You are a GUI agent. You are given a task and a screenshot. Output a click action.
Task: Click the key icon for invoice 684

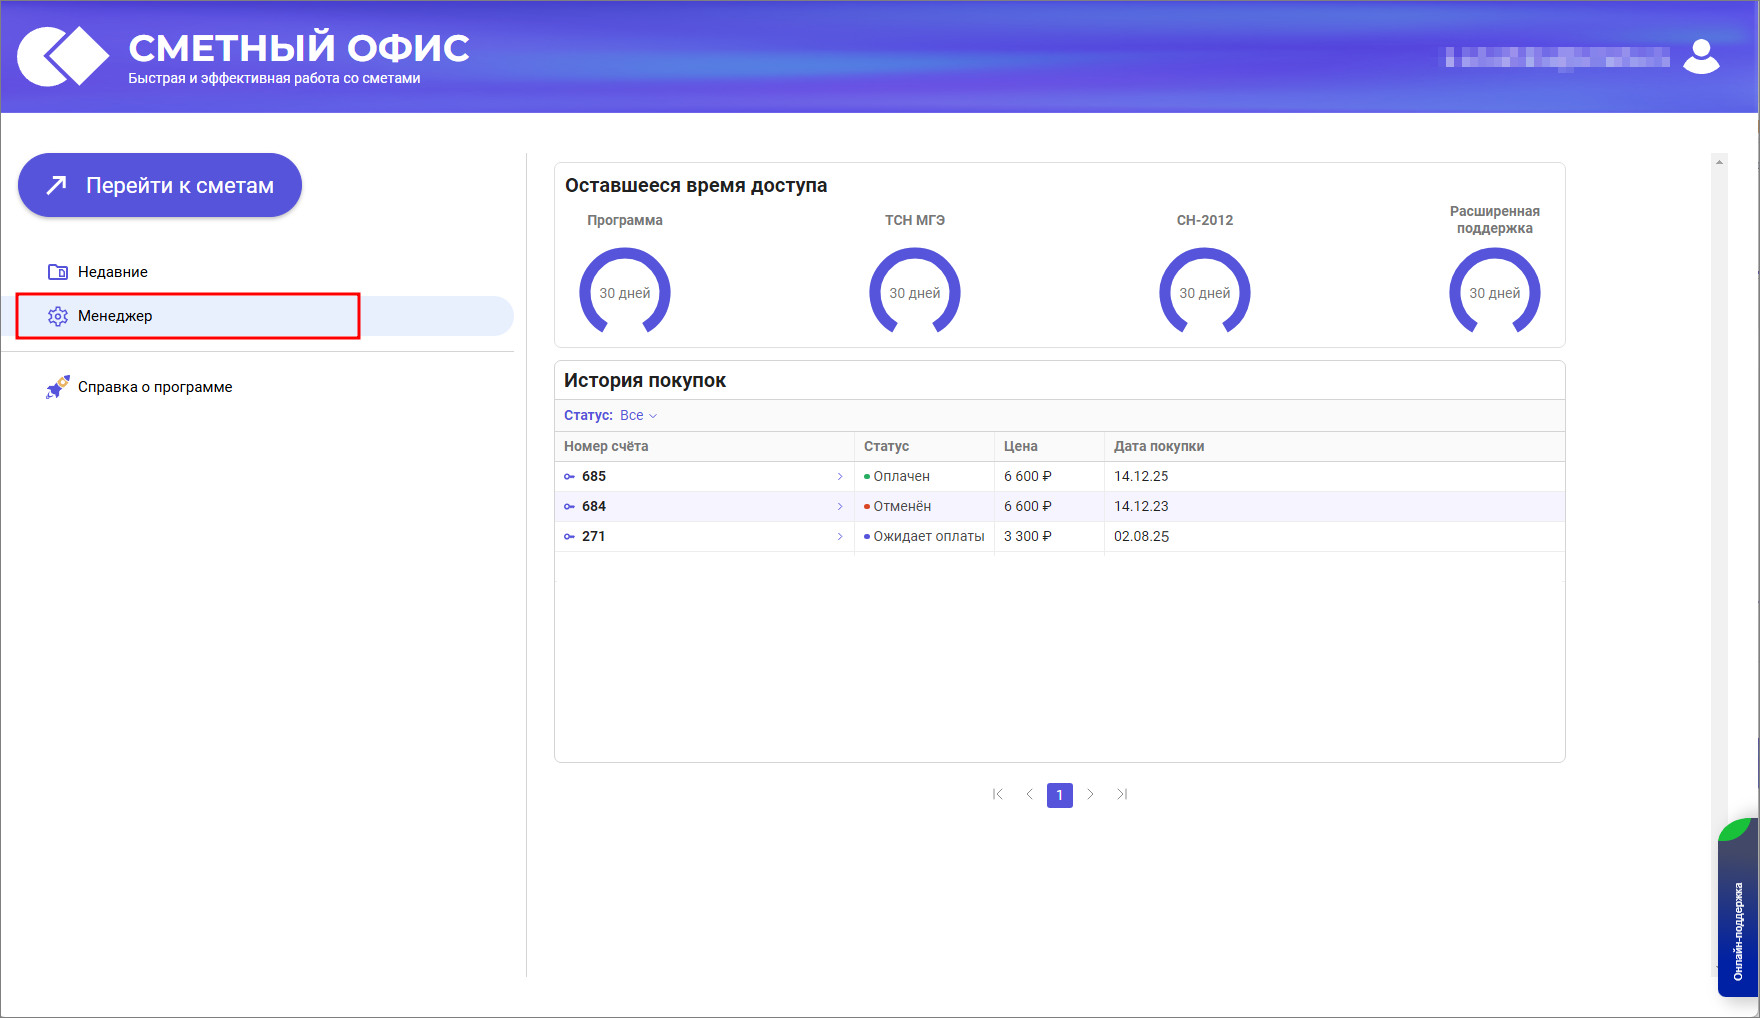click(569, 507)
